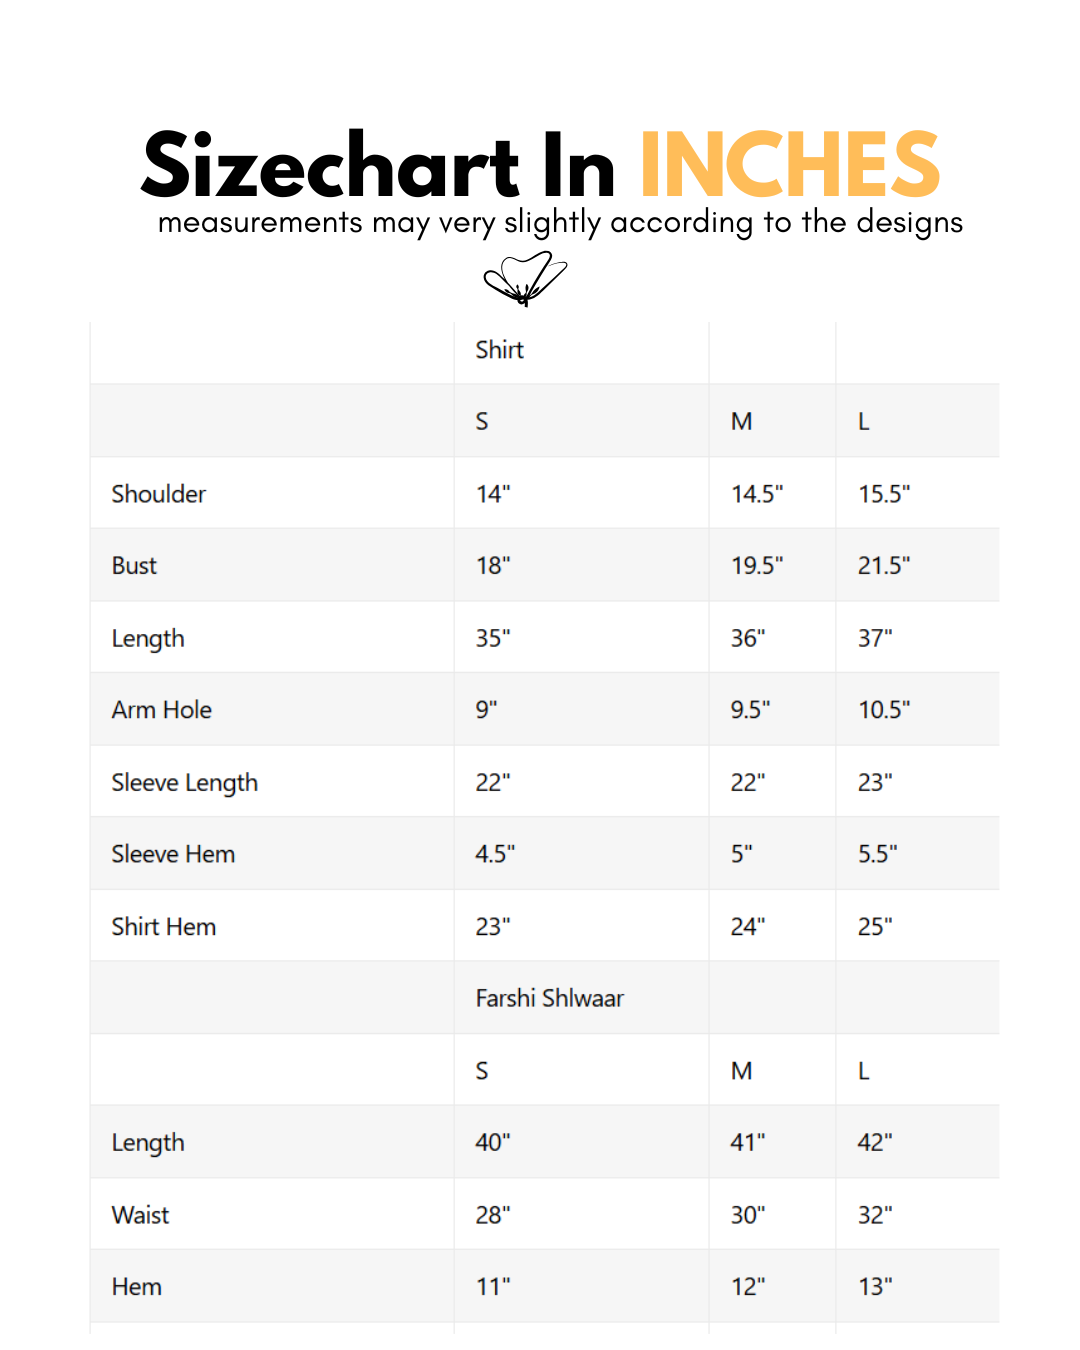1080x1350 pixels.
Task: Select the 42" shalwar length large value
Action: click(x=875, y=1142)
